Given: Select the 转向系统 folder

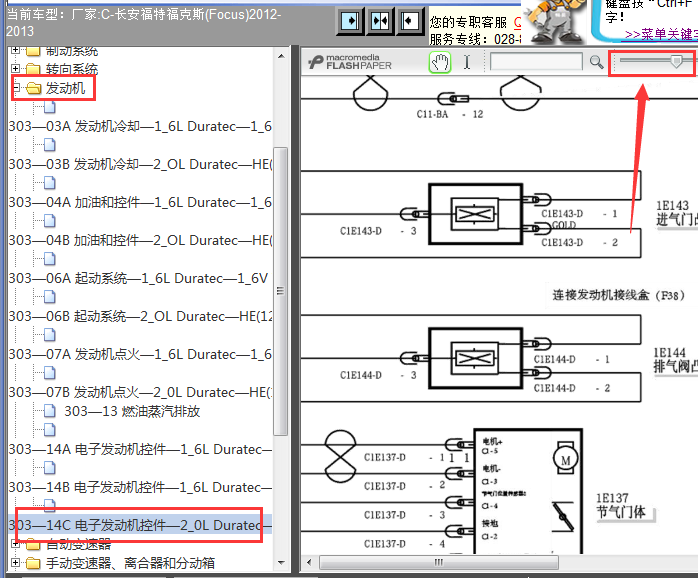Looking at the screenshot, I should pyautogui.click(x=72, y=69).
